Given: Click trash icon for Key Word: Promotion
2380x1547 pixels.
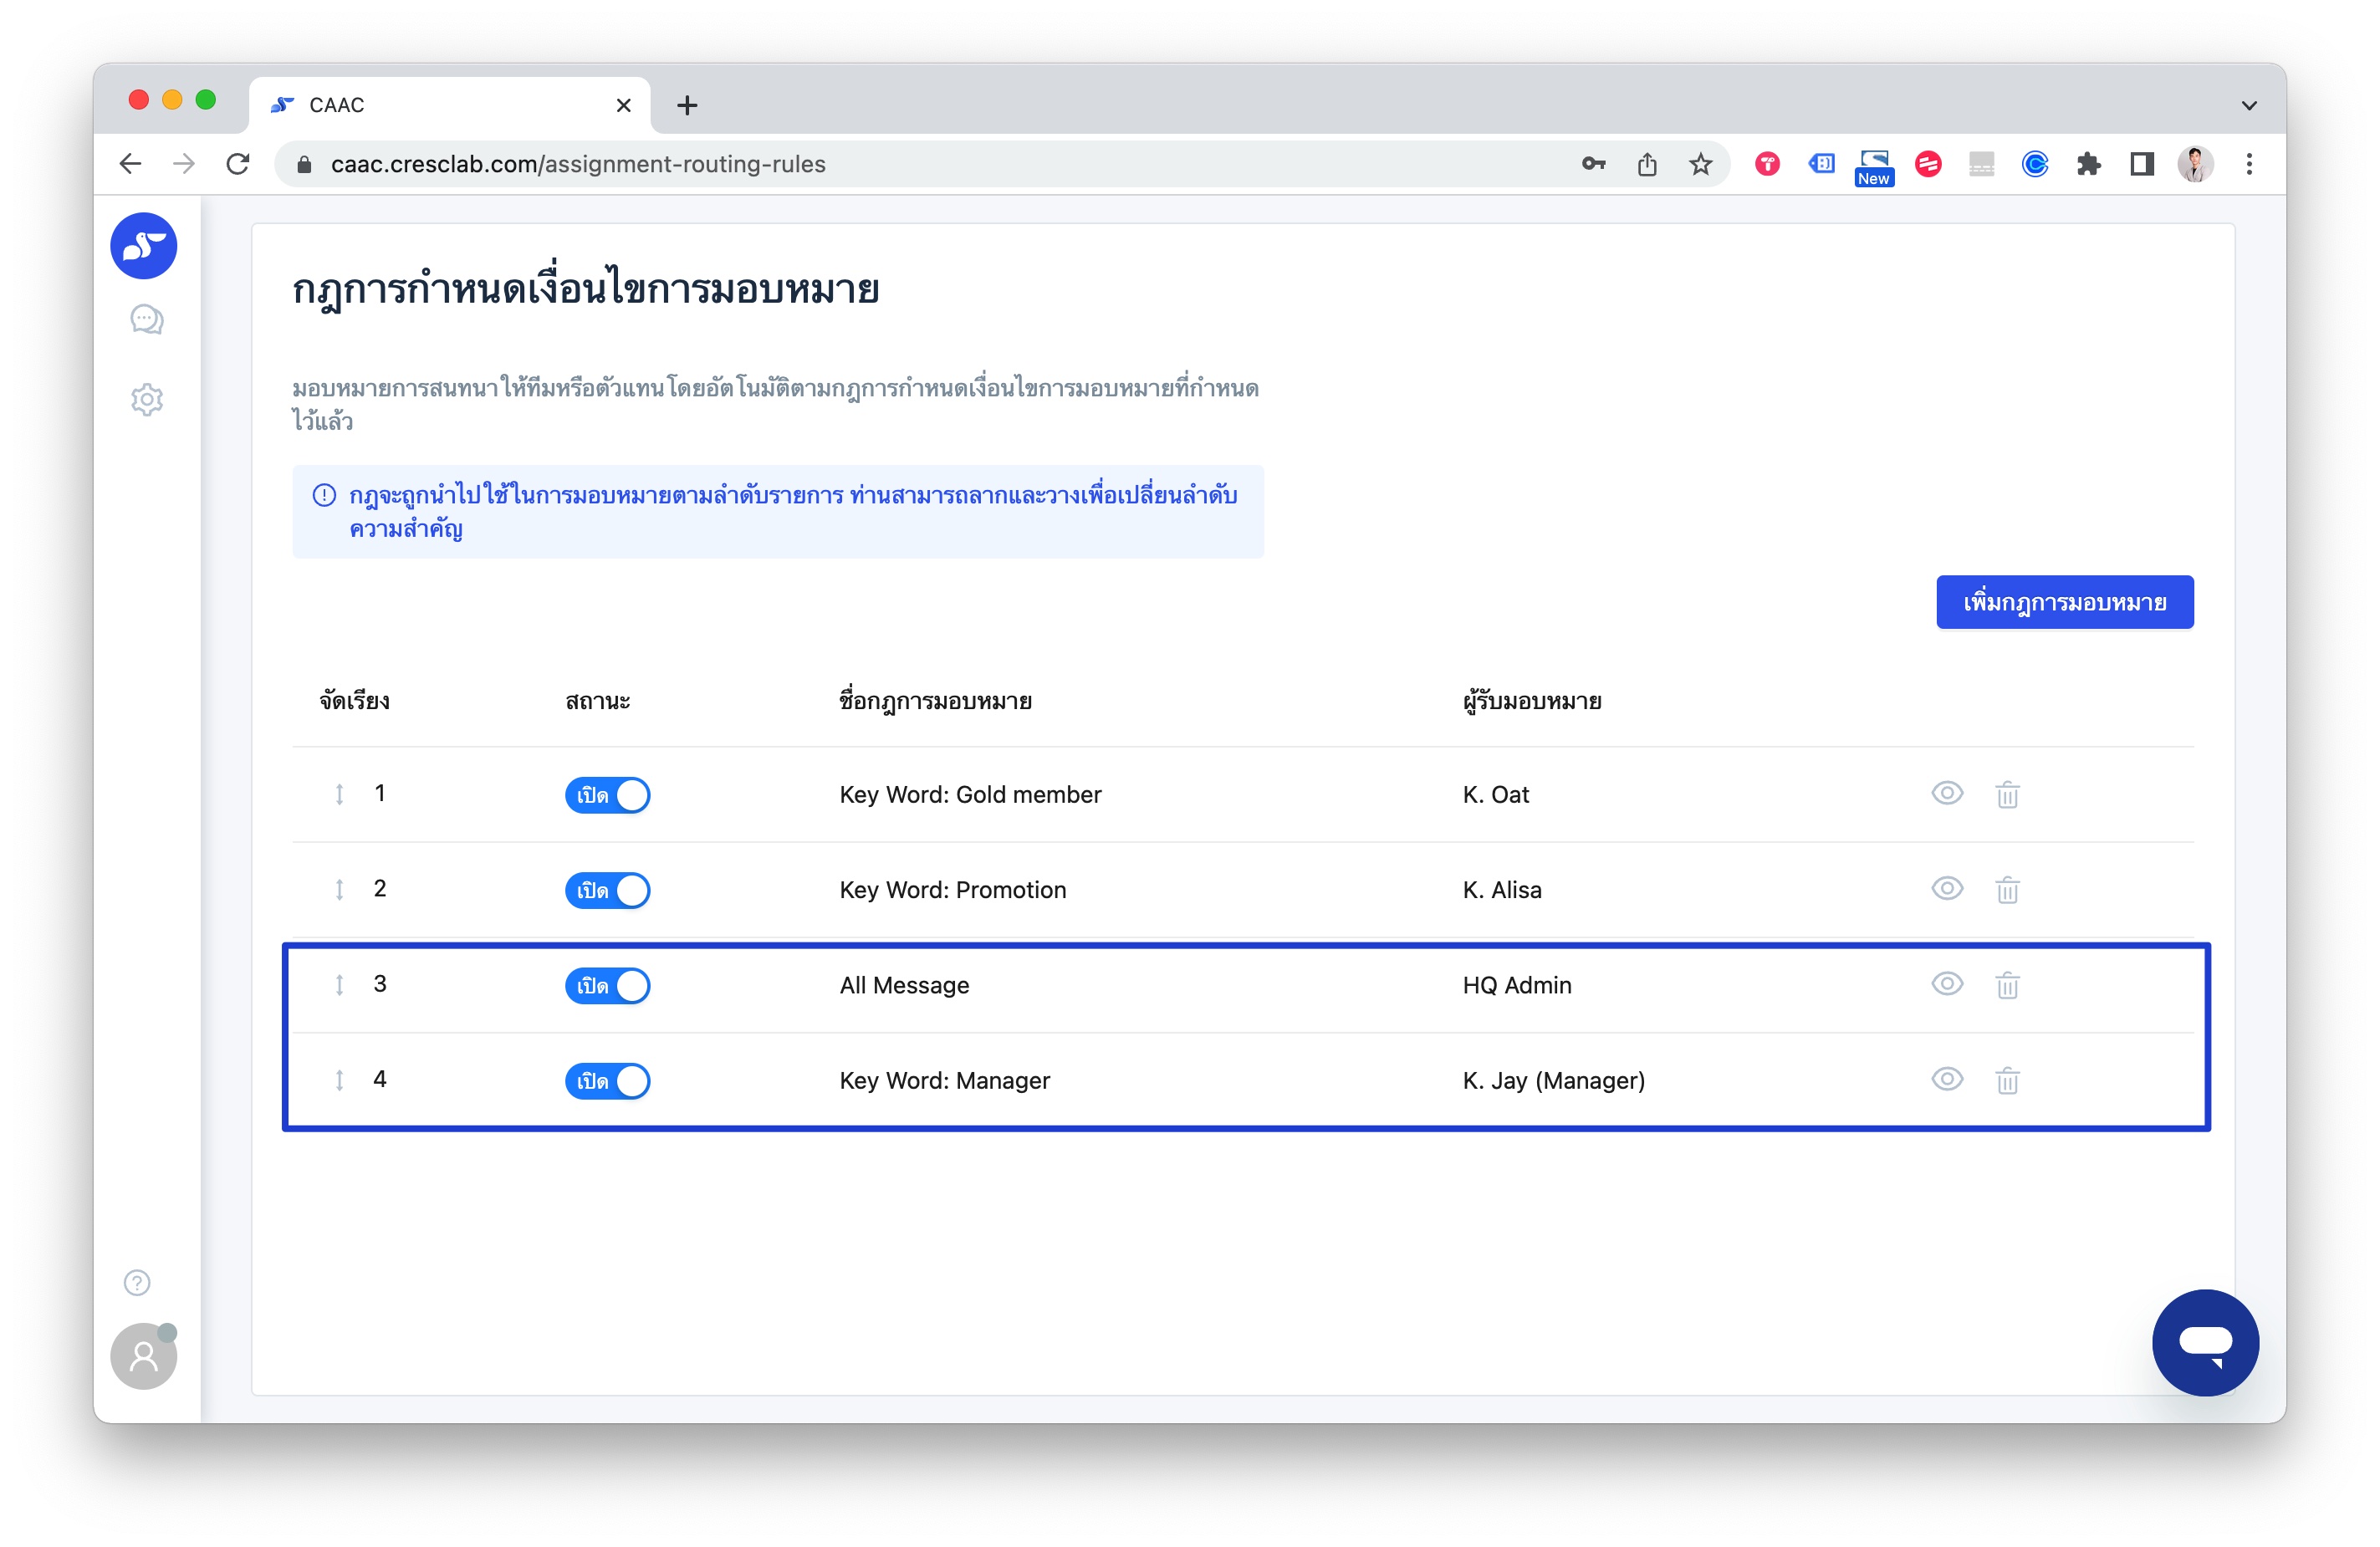Looking at the screenshot, I should [x=2007, y=889].
